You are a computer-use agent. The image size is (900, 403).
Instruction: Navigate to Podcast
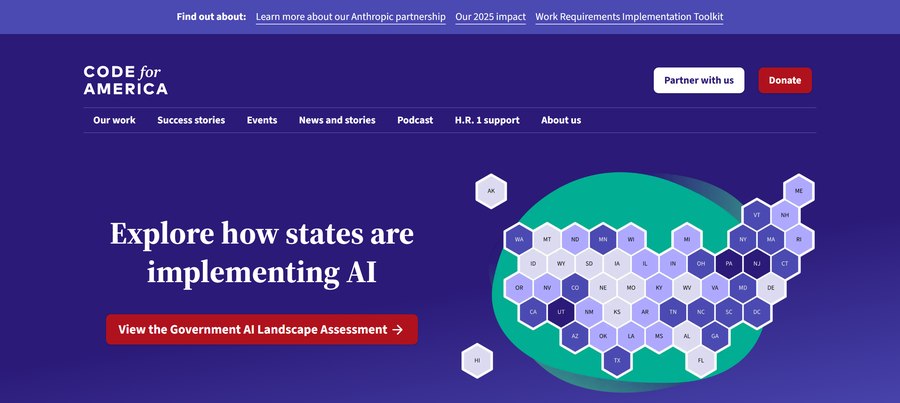point(415,120)
